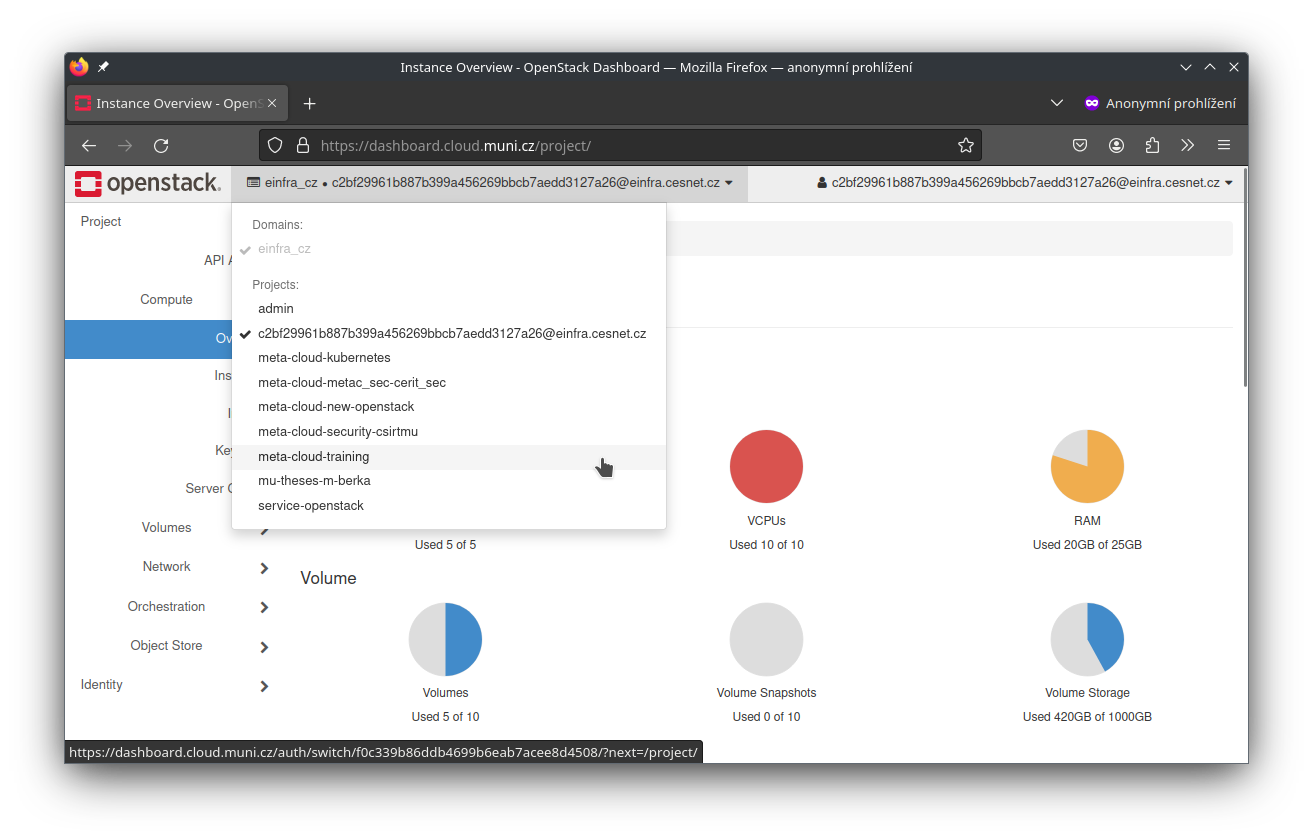Open the user account dropdown at top right

(1025, 183)
